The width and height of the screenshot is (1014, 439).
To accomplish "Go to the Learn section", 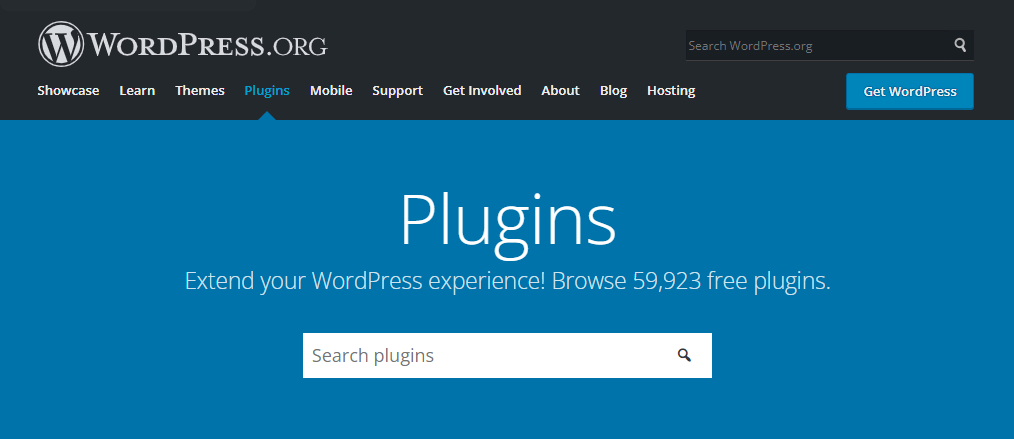I will click(137, 90).
